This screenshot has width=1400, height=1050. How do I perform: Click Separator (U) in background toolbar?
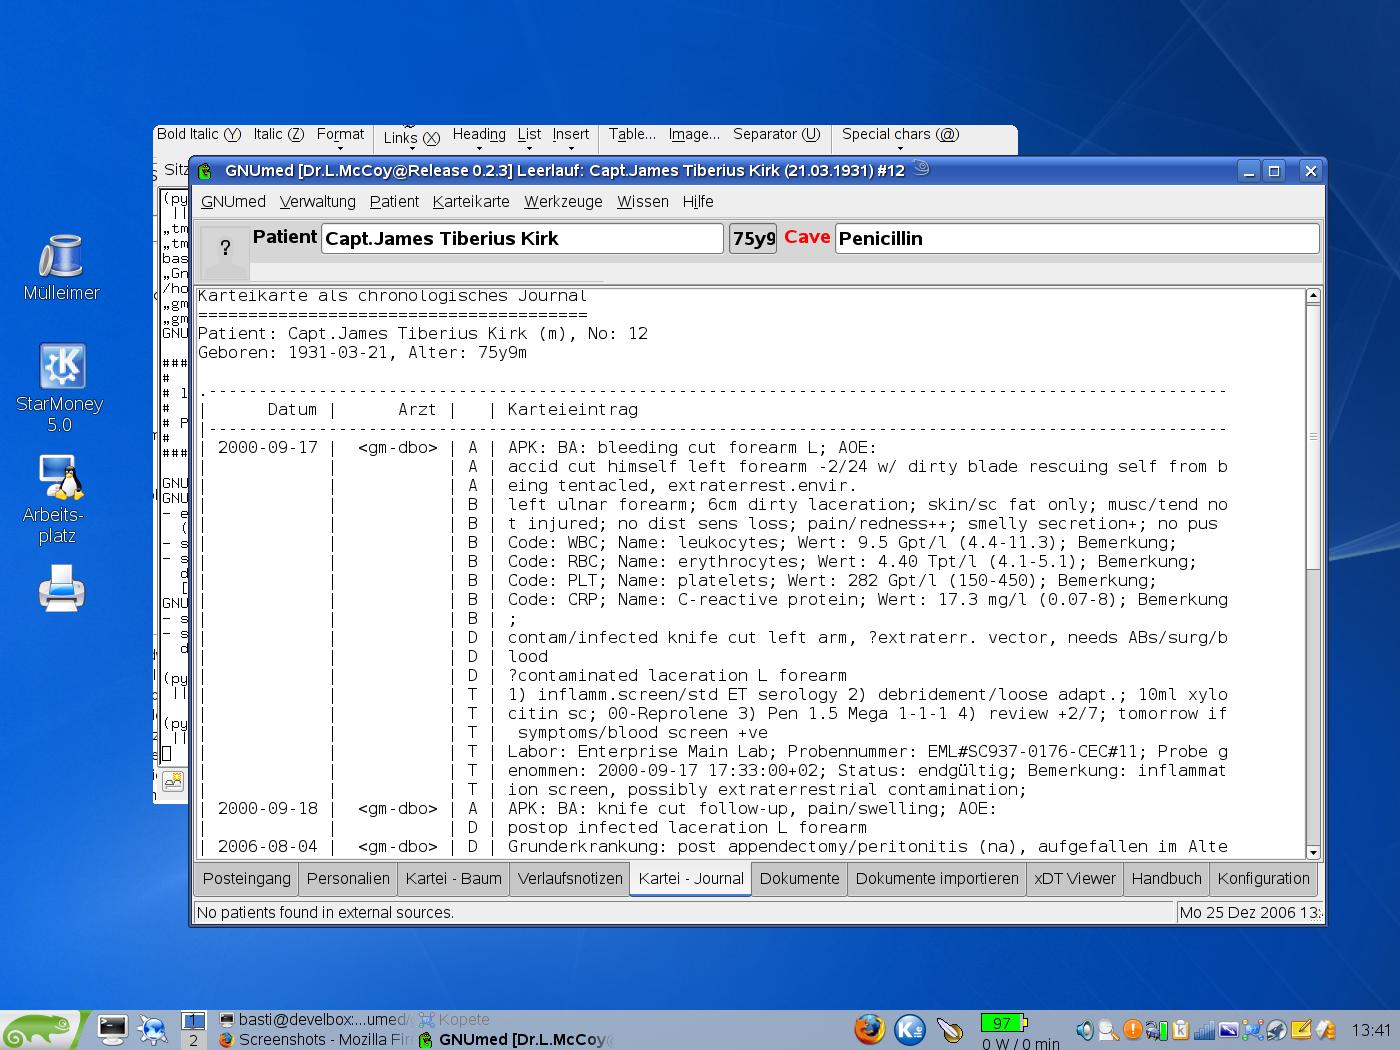pos(776,134)
